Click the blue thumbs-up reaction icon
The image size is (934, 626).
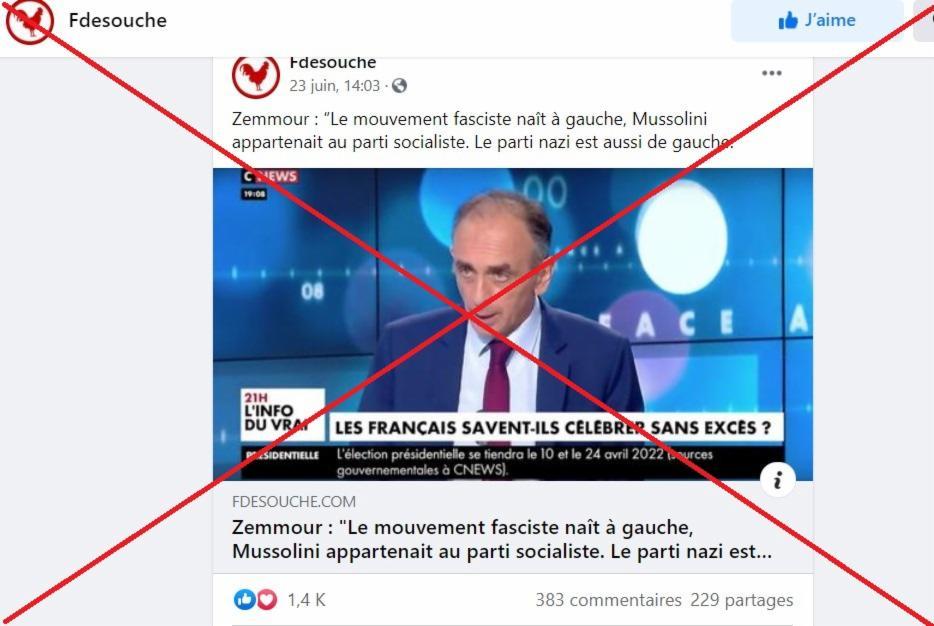point(244,599)
